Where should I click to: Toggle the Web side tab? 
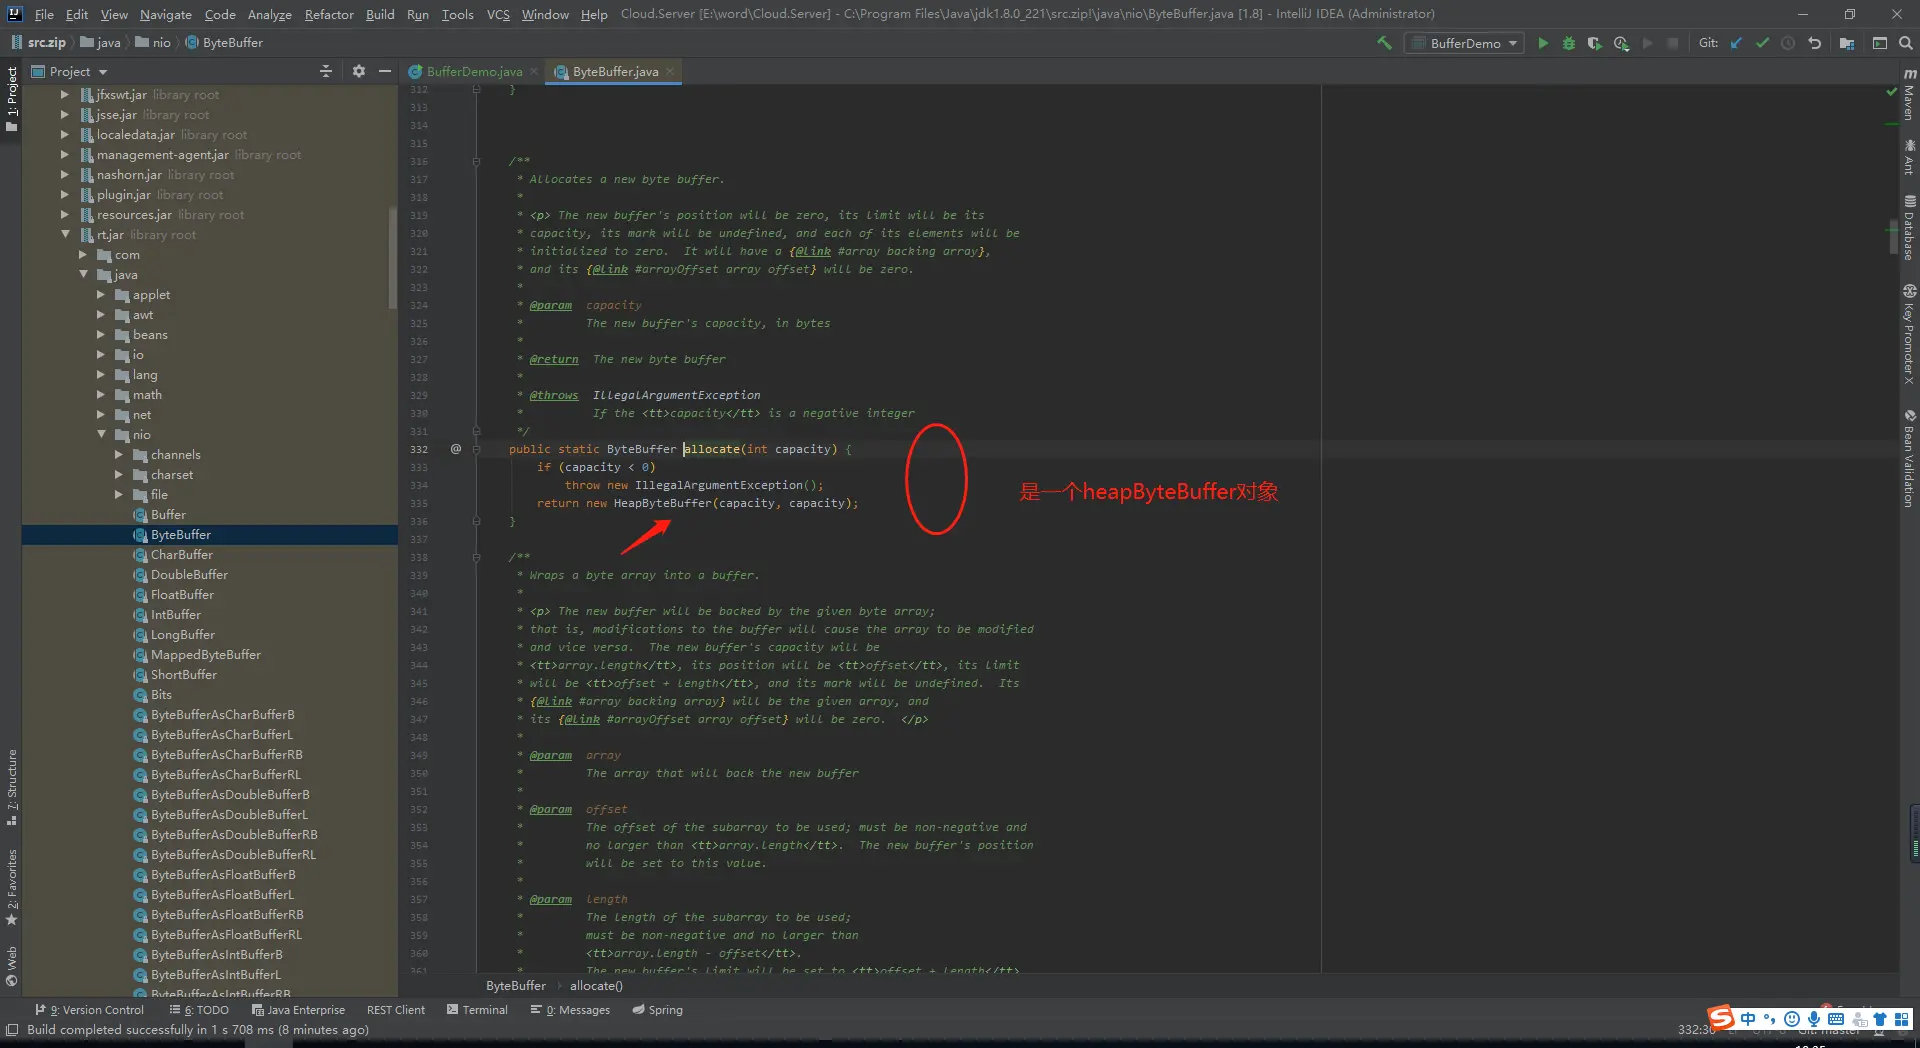click(x=11, y=965)
